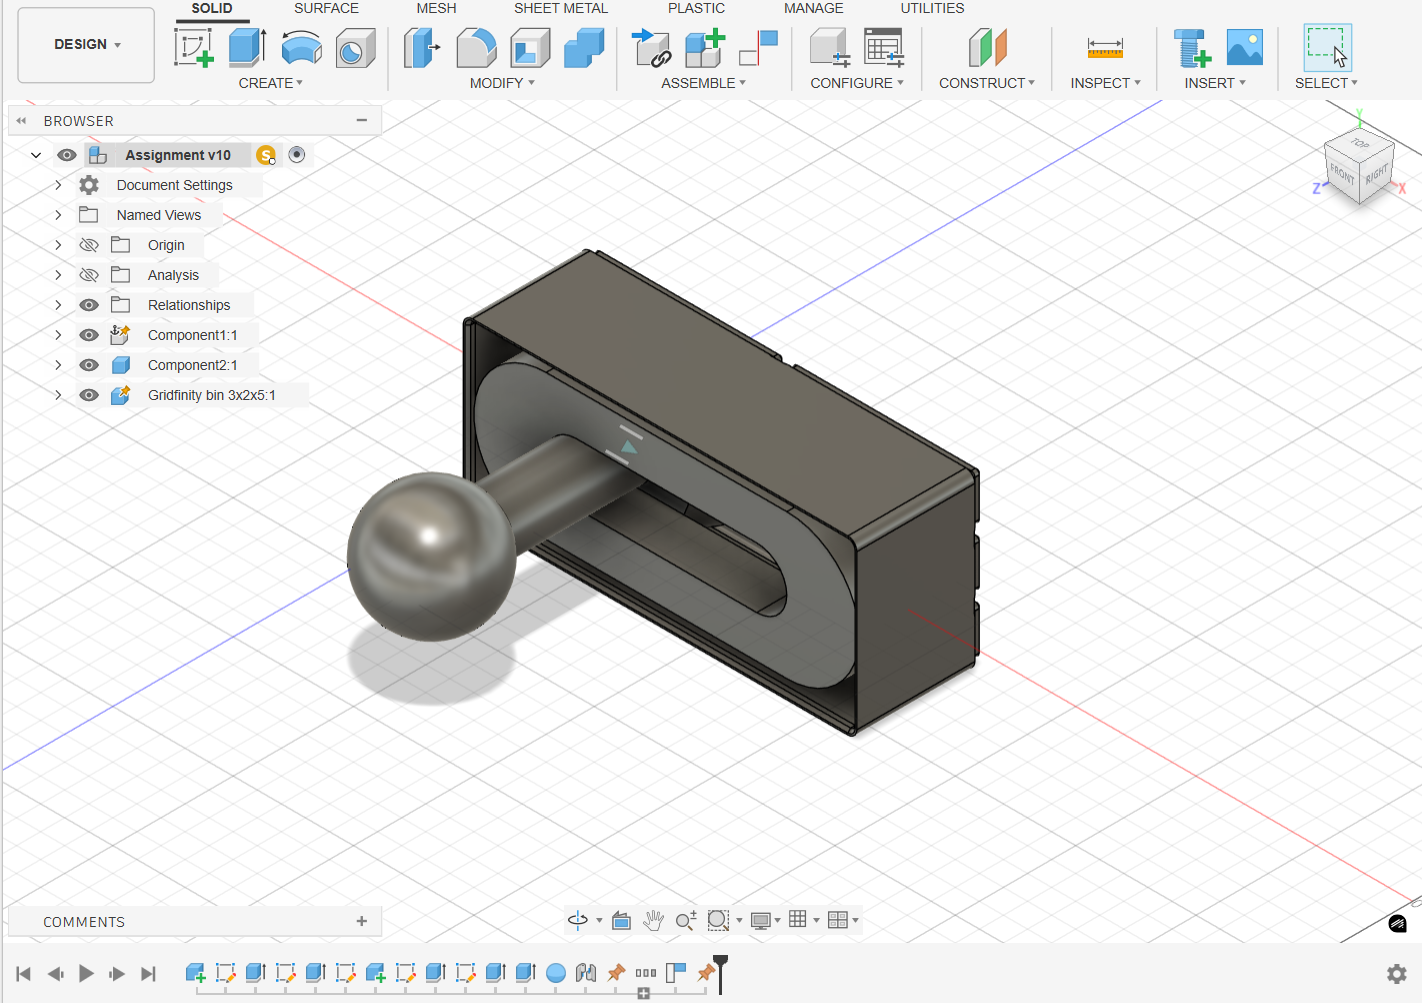Screen dimensions: 1422x1003
Task: Jump to timeline beginning
Action: pyautogui.click(x=24, y=973)
